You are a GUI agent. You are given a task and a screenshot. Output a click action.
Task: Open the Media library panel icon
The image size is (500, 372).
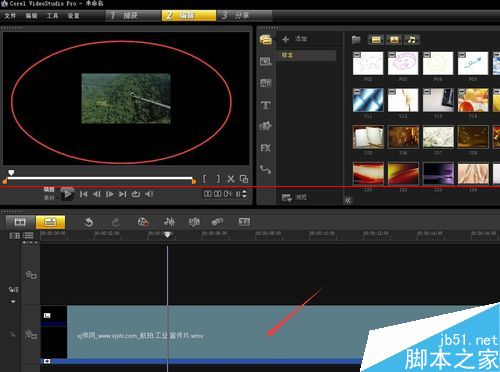[x=266, y=40]
